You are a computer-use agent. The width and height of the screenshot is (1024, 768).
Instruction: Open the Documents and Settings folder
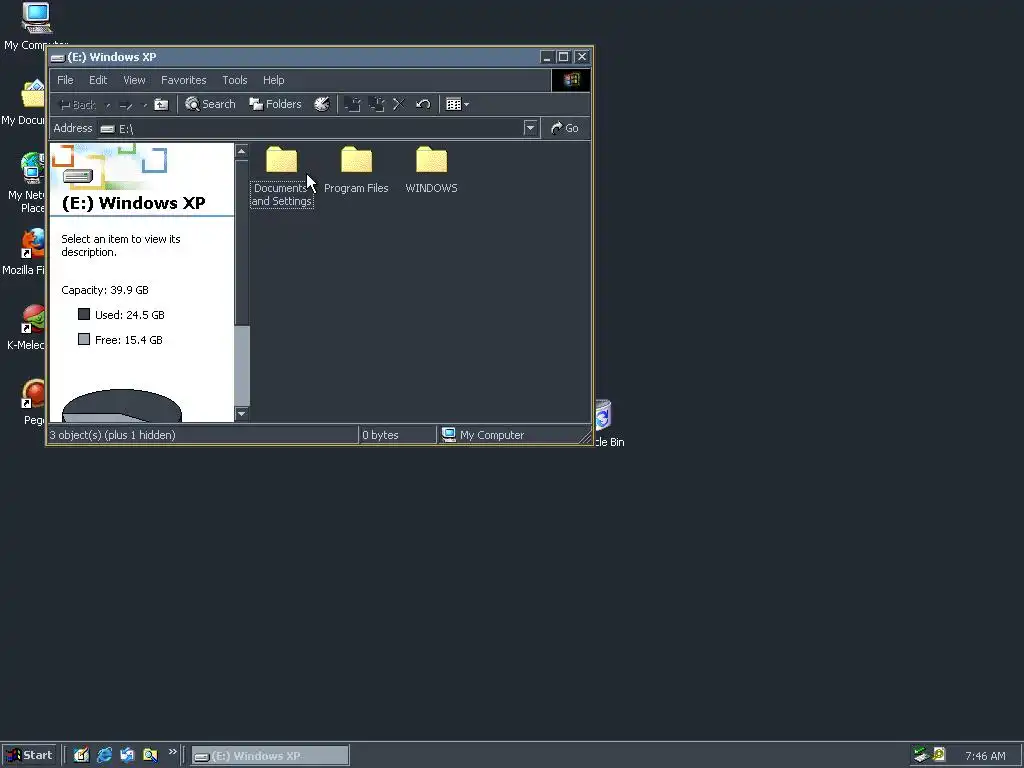281,176
